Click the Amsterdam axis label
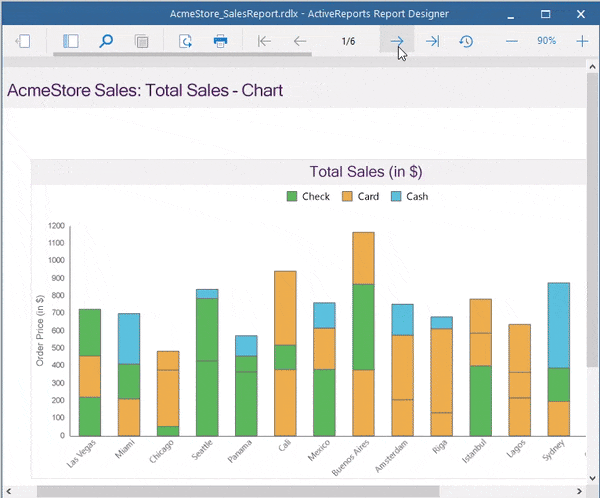This screenshot has width=600, height=498. 391,456
